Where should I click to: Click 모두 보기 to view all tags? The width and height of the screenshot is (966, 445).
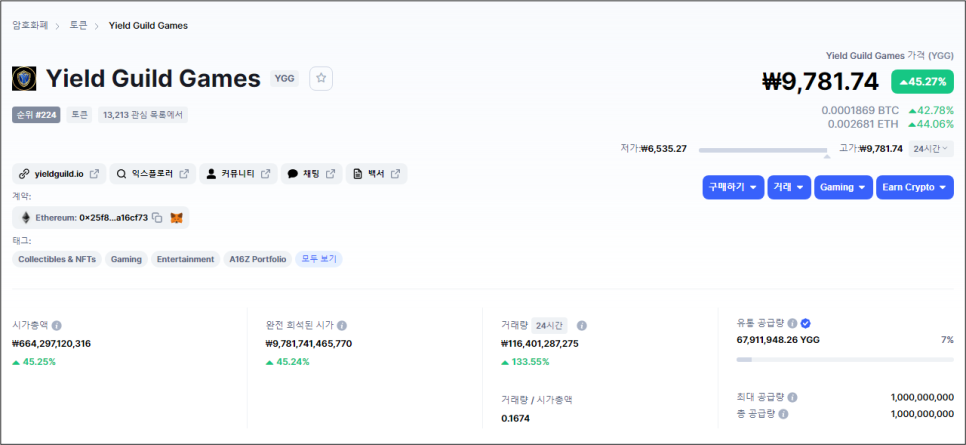tap(319, 259)
